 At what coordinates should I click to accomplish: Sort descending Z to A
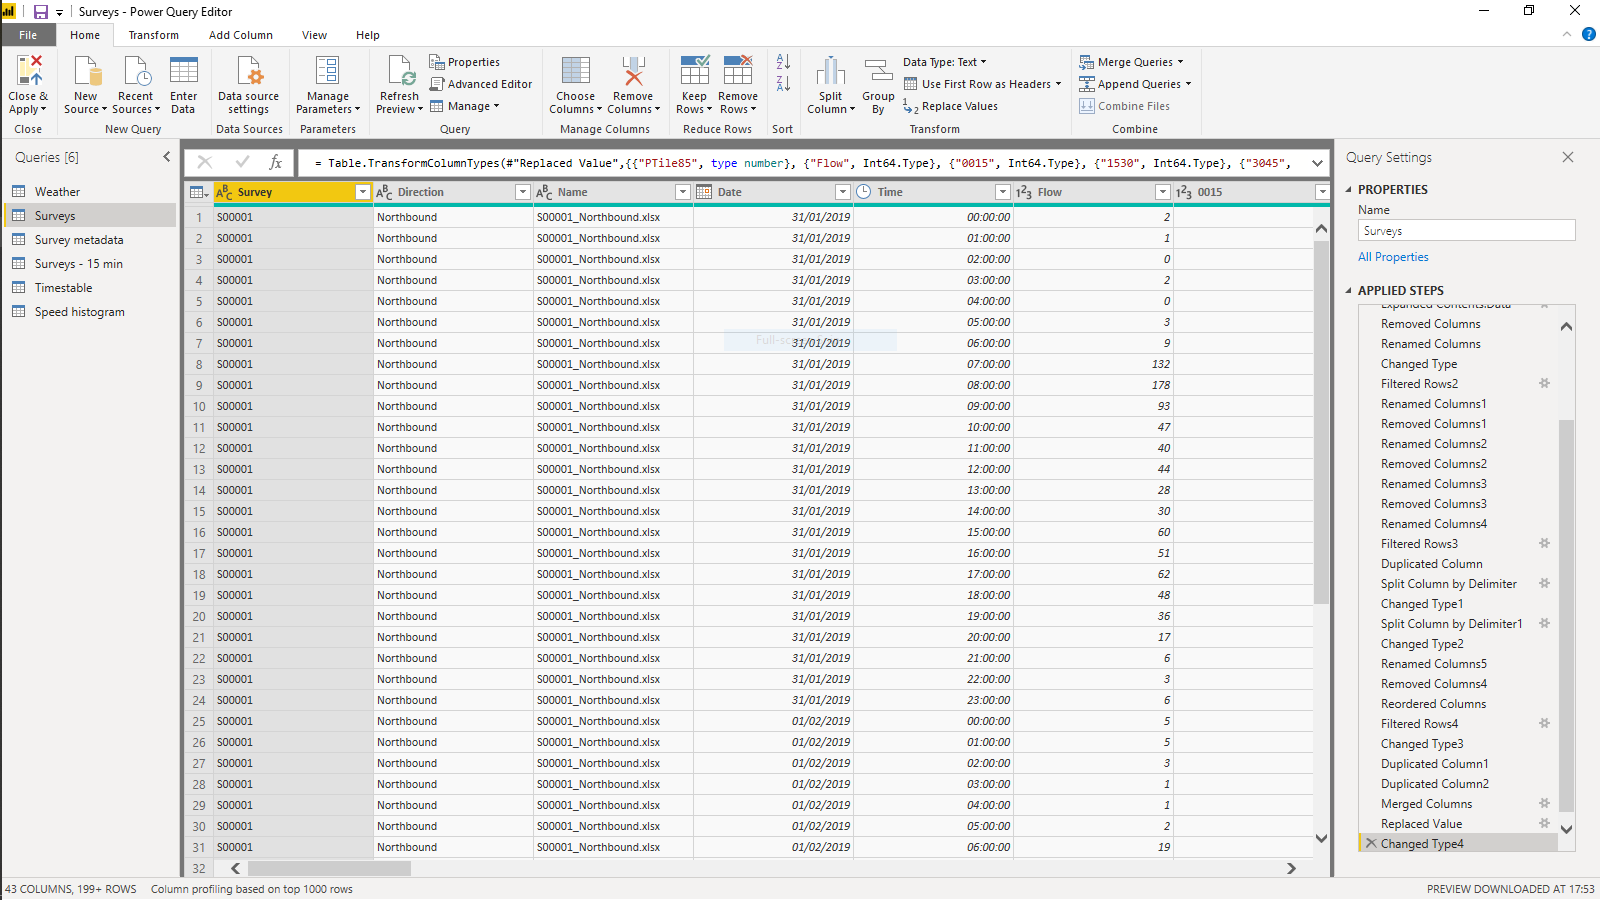tap(784, 84)
